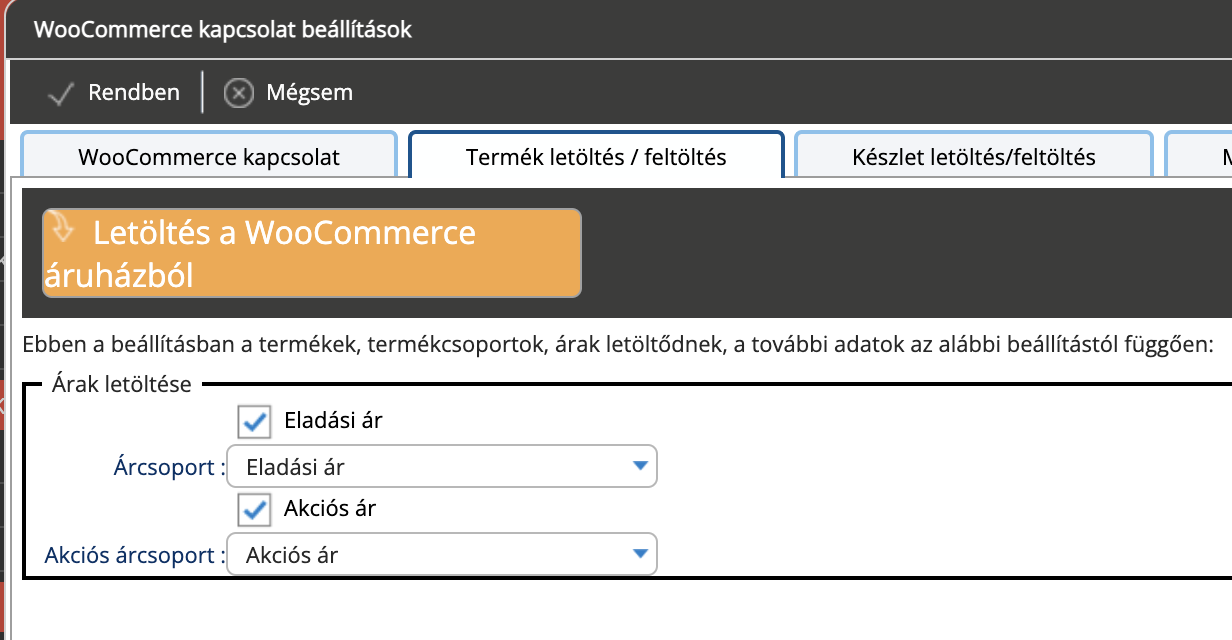Expand the Akciós árcsoport combo box

[442, 554]
